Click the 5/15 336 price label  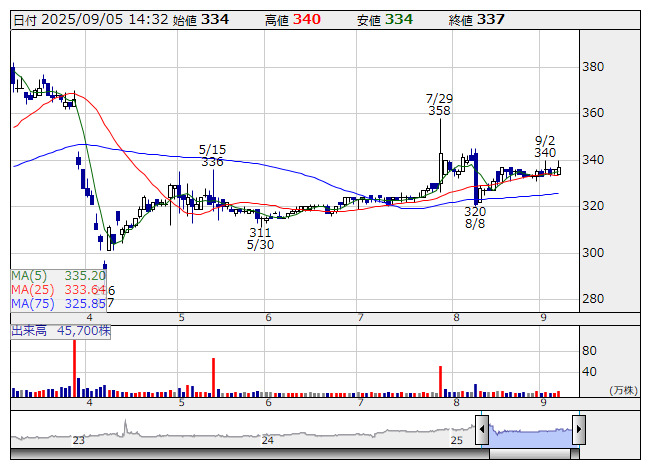[x=212, y=155]
